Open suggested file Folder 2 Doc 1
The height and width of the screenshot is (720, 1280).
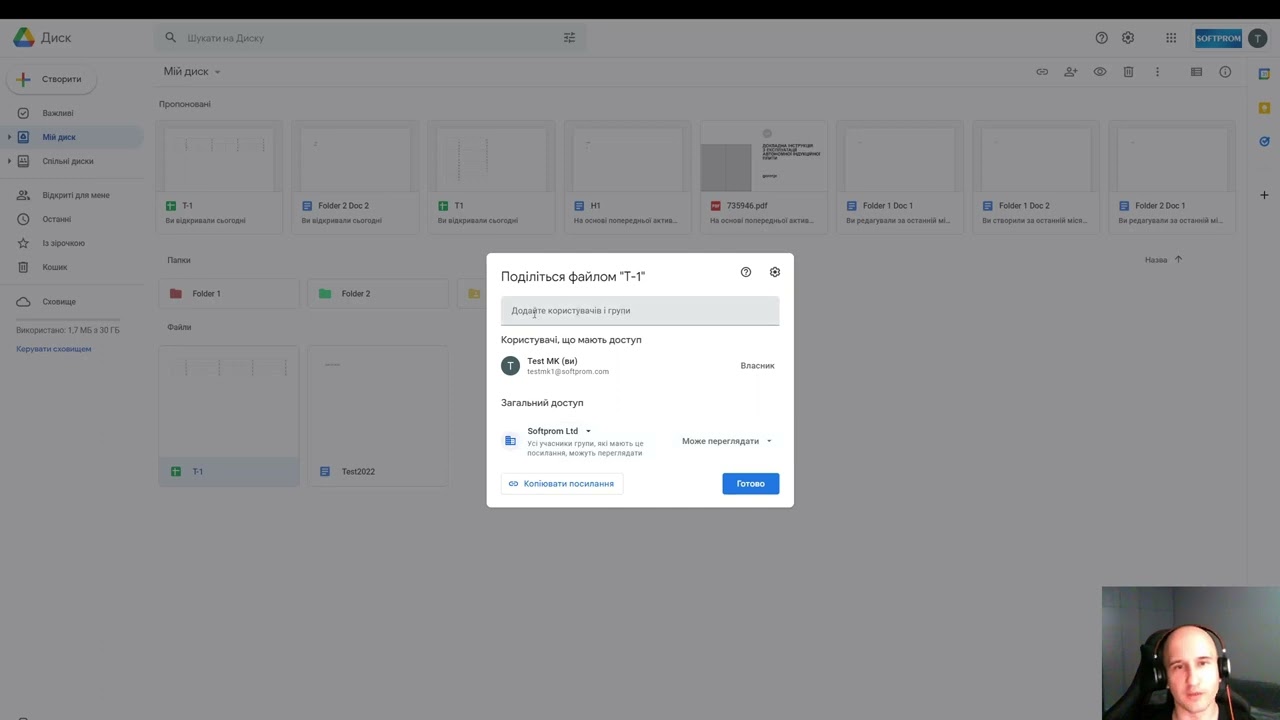point(1171,177)
